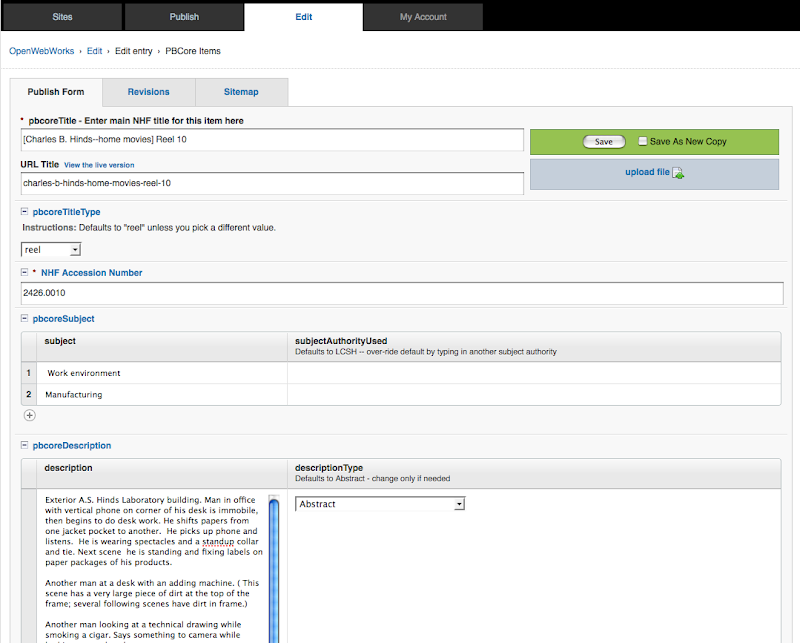Collapse the pbcoreTitleType section minus icon

[24, 211]
